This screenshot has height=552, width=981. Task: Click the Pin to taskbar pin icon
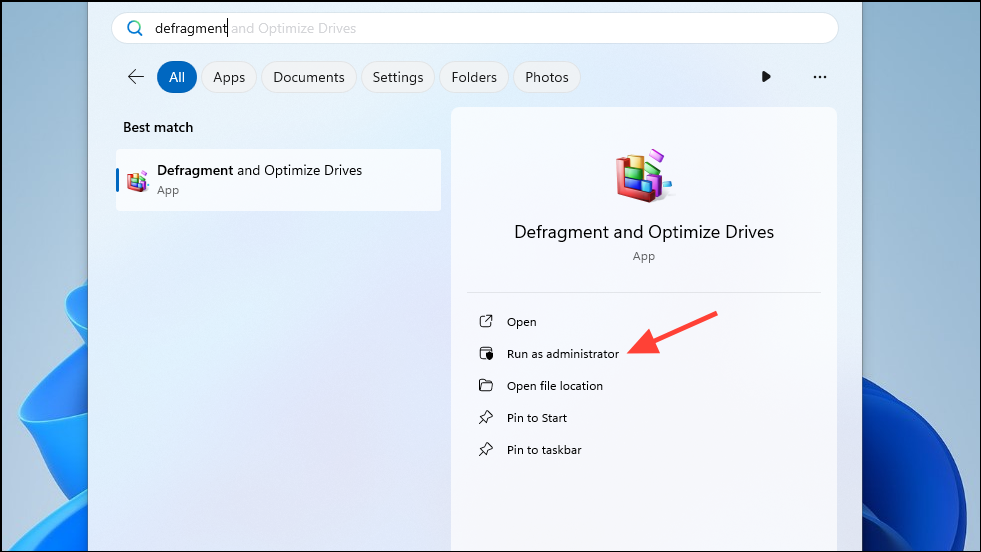tap(486, 449)
